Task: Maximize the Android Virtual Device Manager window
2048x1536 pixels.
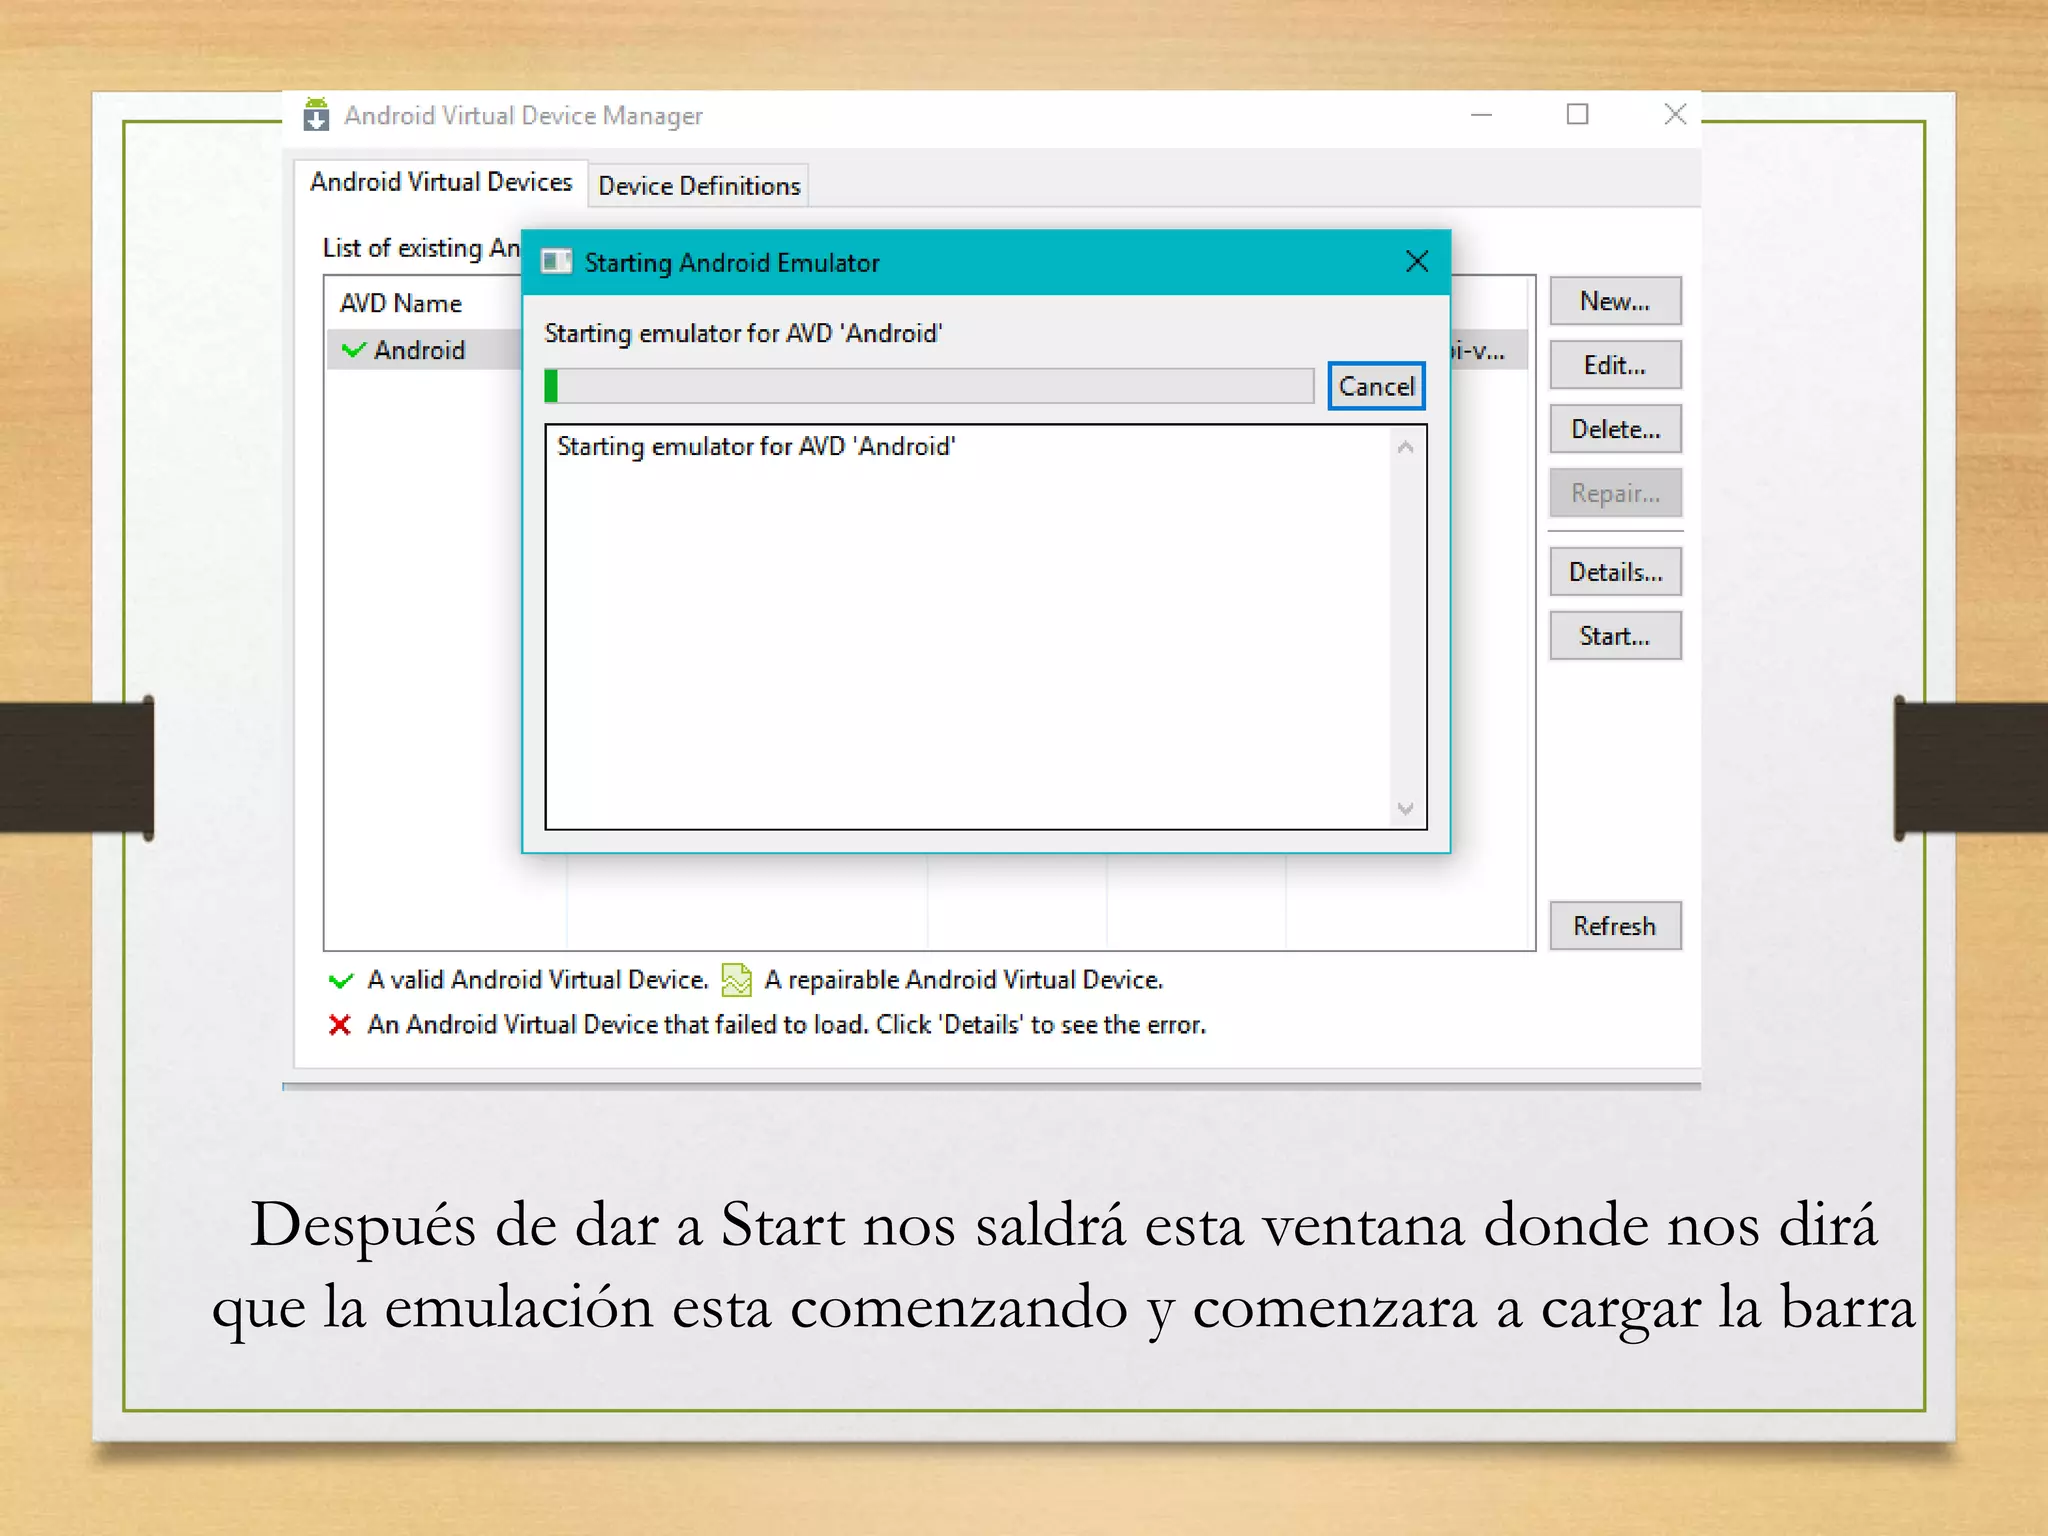Action: pyautogui.click(x=1577, y=115)
